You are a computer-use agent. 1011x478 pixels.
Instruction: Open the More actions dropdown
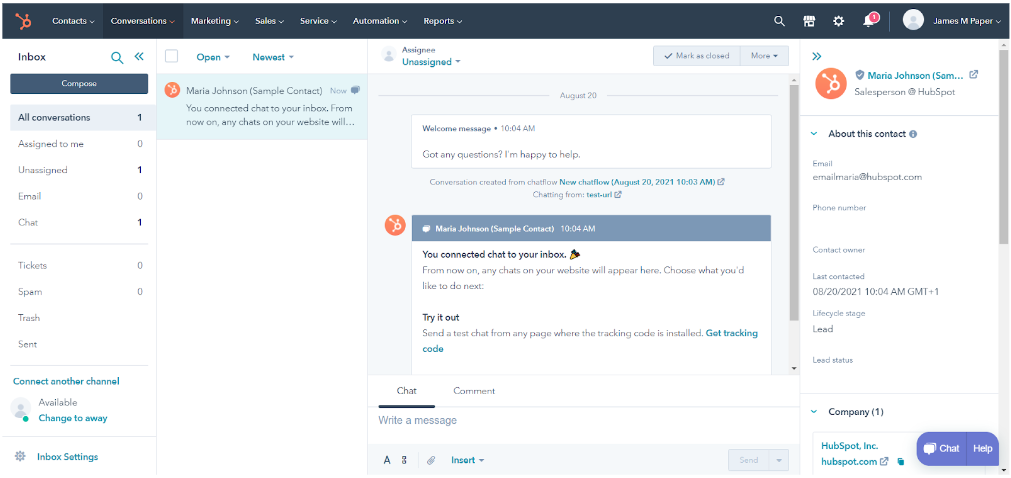[x=765, y=55]
